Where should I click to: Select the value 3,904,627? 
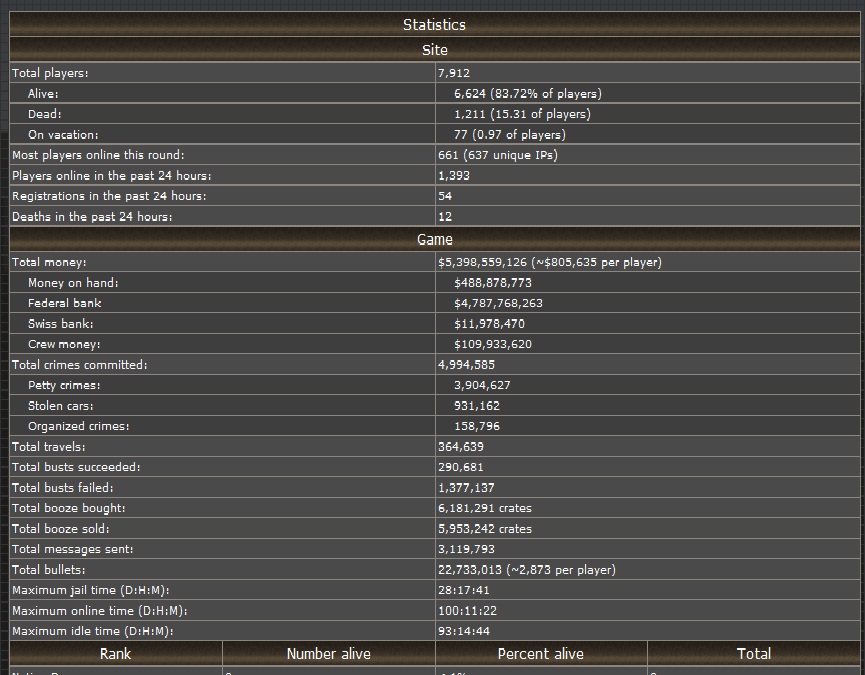(482, 385)
